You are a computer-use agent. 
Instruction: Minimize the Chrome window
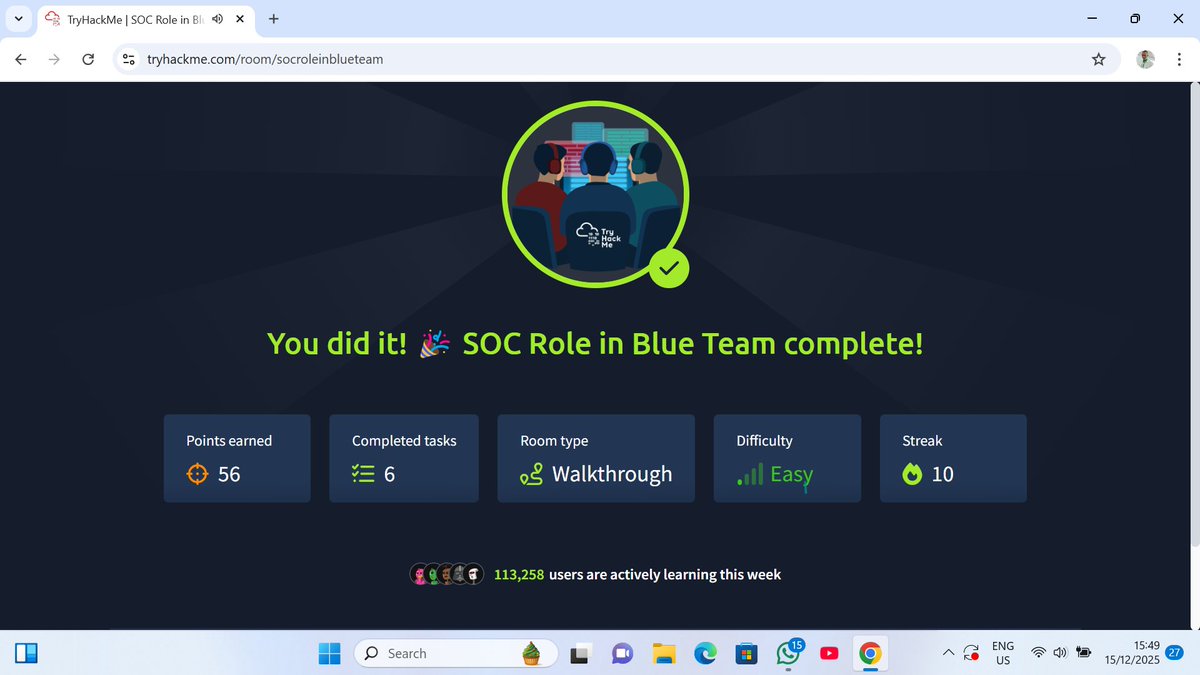(1090, 18)
